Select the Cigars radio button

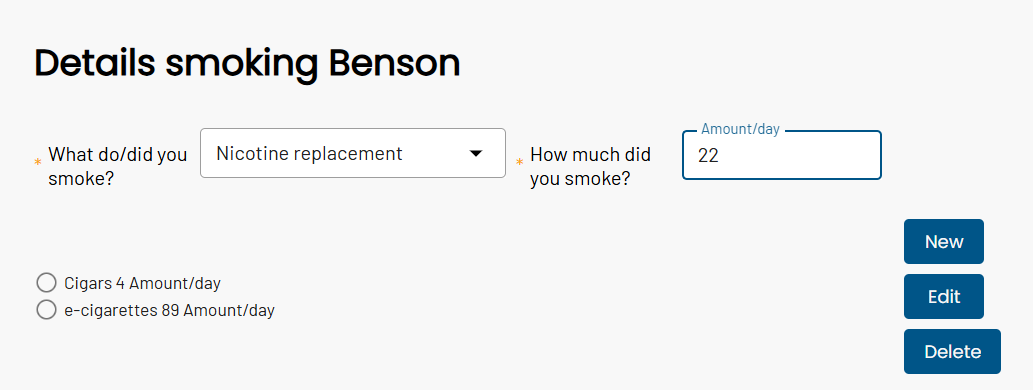point(46,283)
